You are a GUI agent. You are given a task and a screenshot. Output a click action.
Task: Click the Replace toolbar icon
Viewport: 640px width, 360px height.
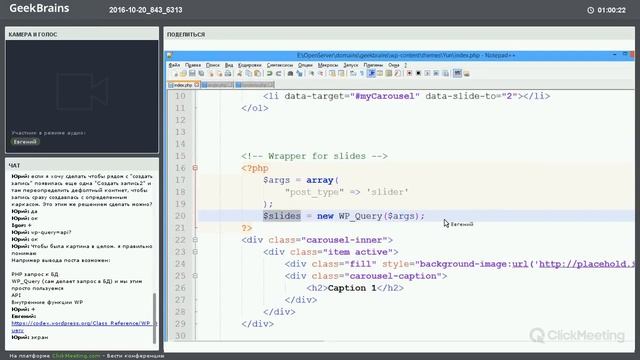click(x=300, y=73)
